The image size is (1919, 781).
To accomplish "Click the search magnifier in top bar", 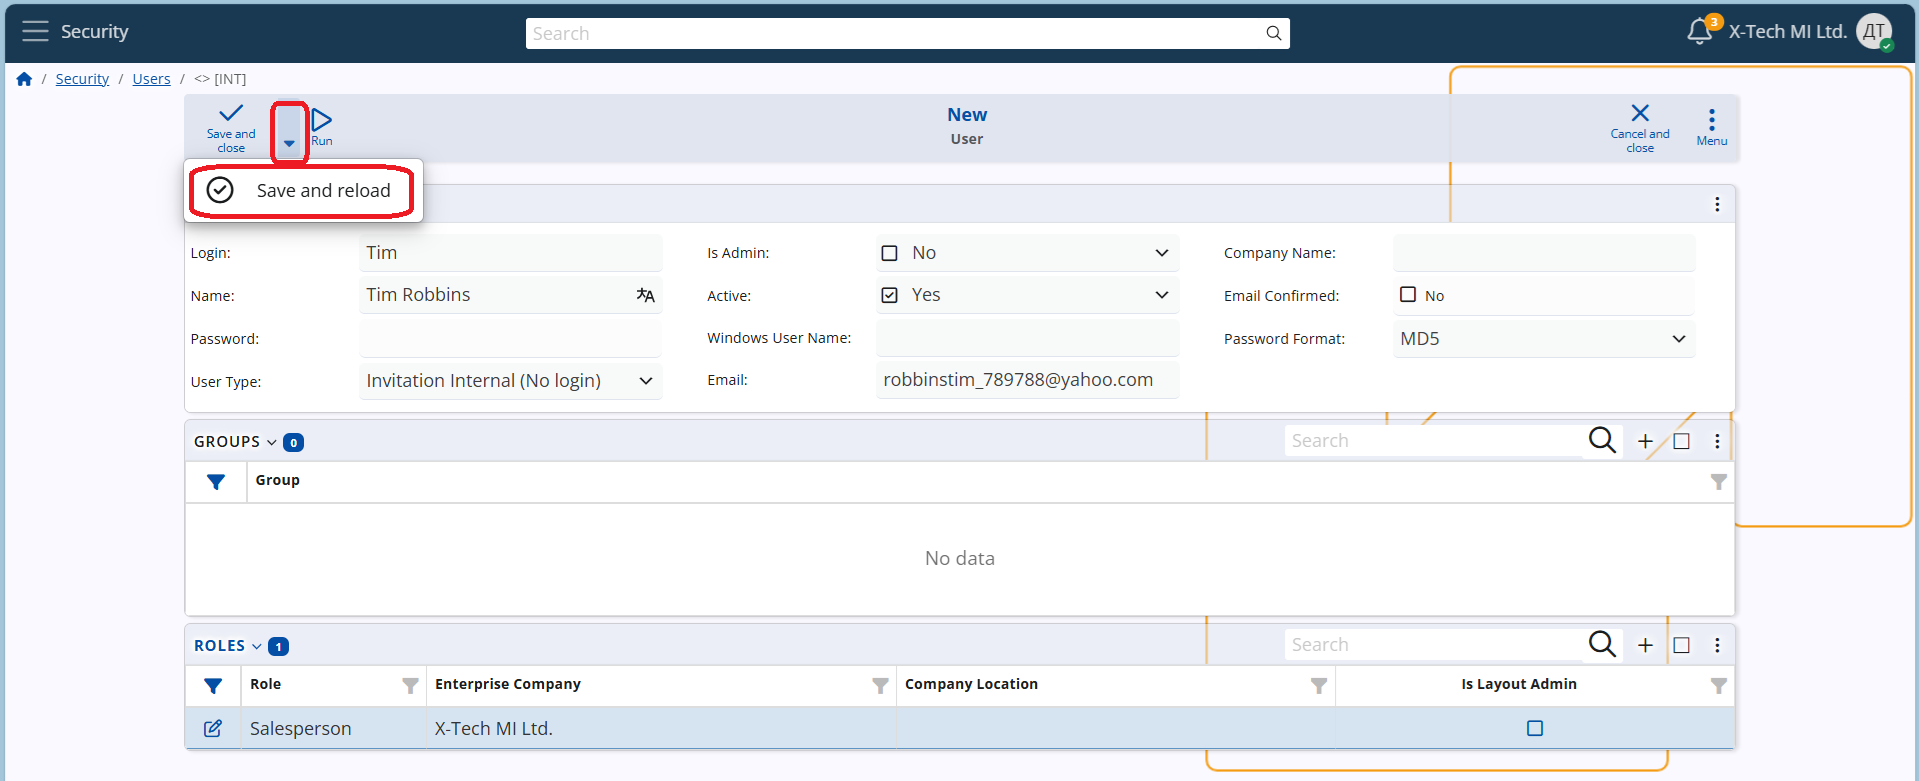I will click(1273, 33).
